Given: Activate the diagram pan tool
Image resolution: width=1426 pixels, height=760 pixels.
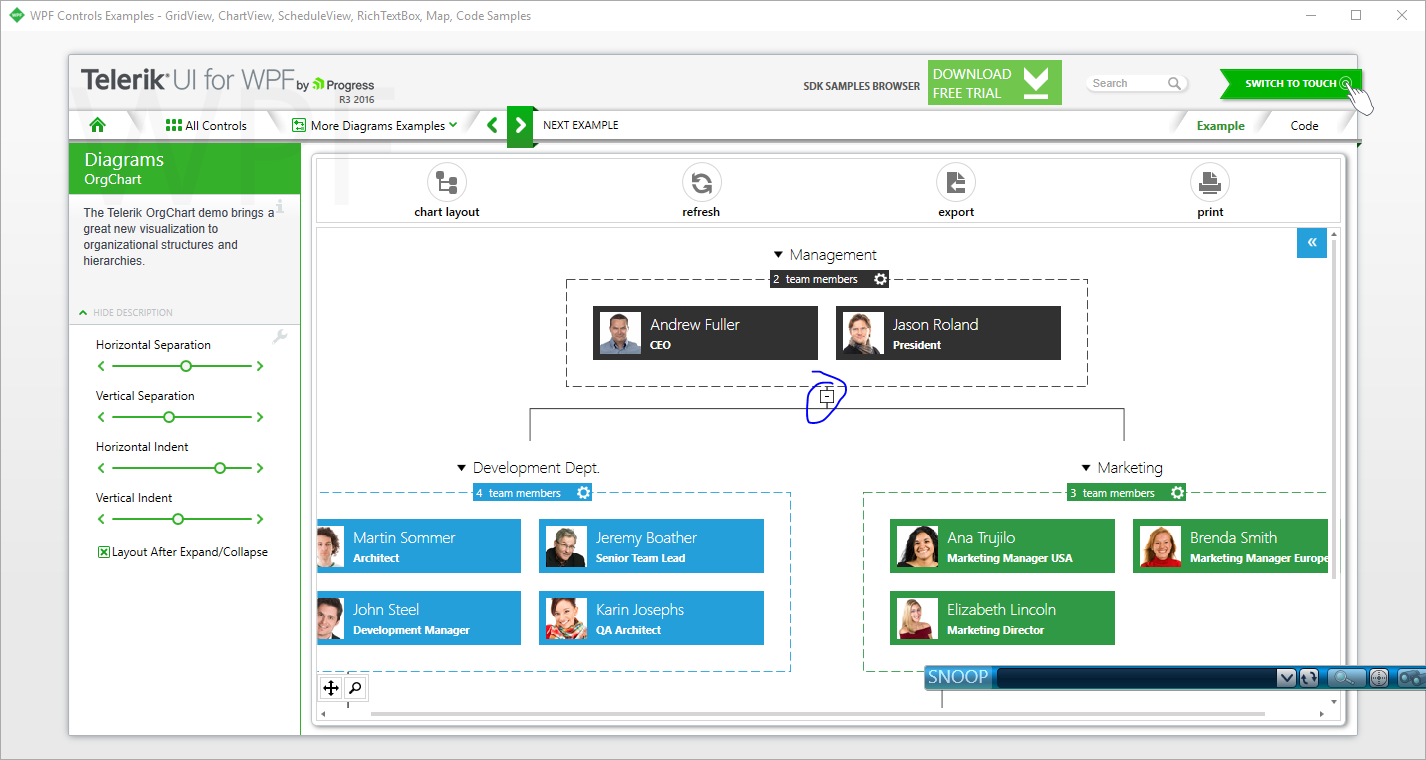Looking at the screenshot, I should (331, 688).
